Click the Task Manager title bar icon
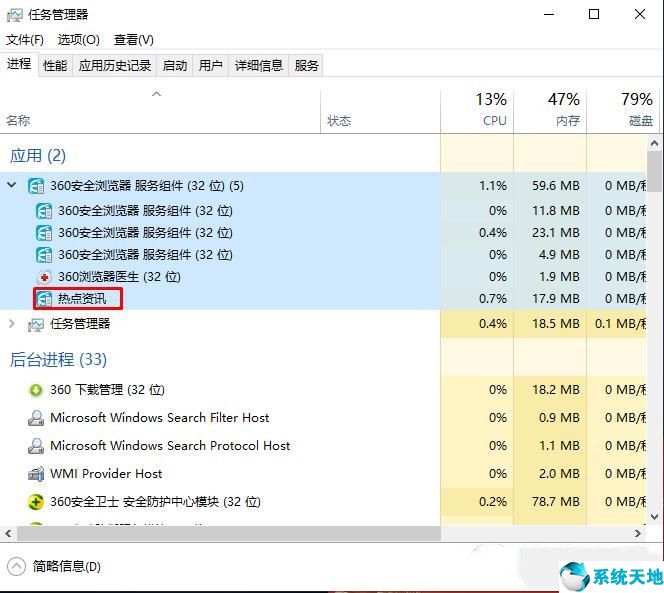Viewport: 664px width, 593px height. tap(15, 15)
